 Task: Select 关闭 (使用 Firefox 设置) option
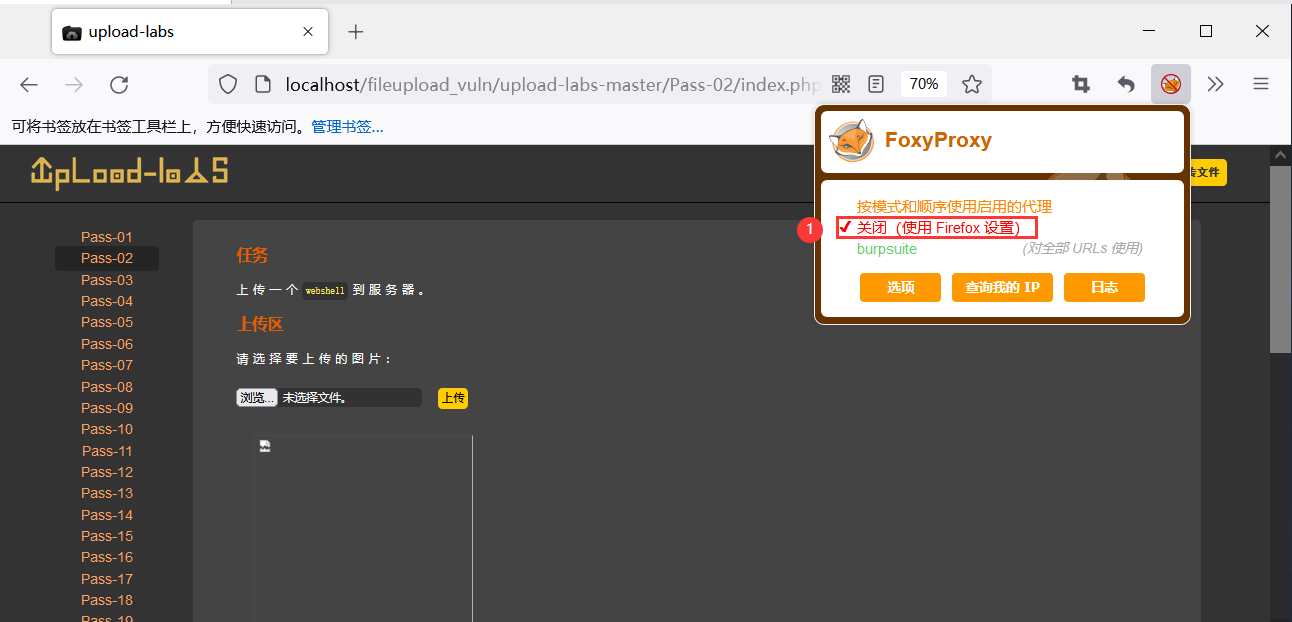pos(937,228)
